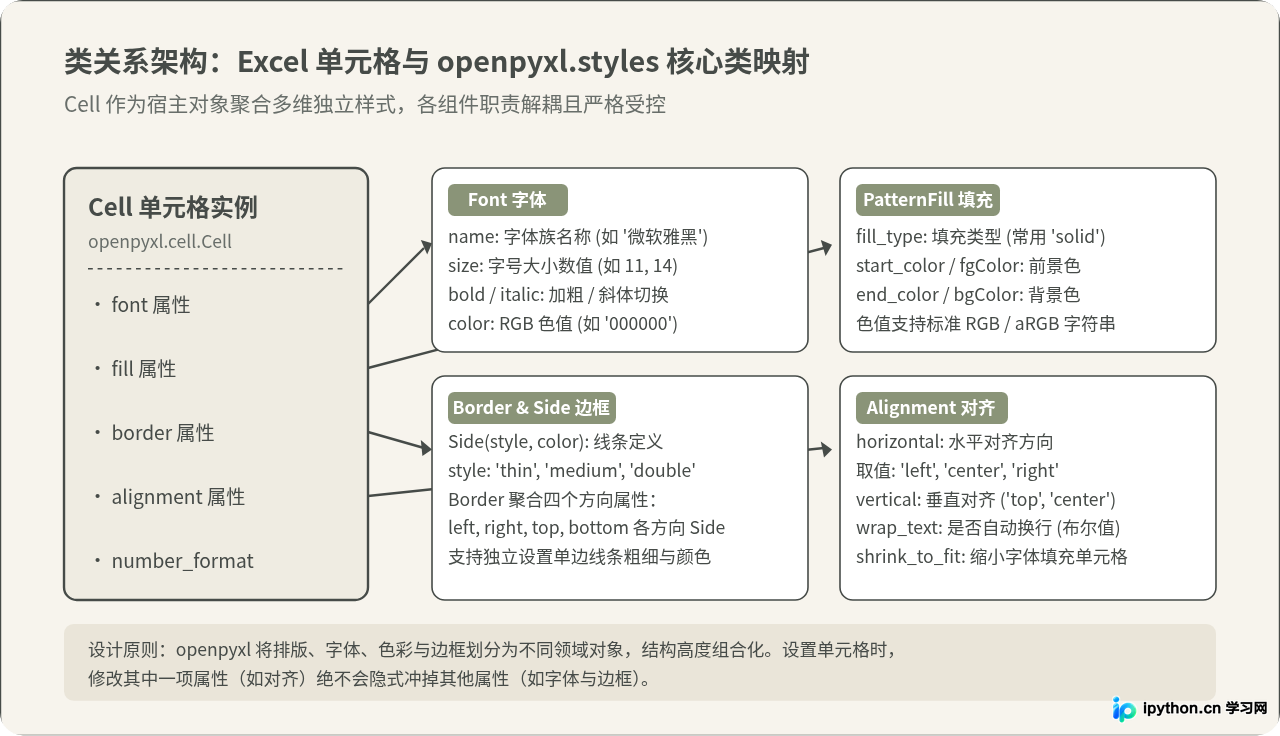Click the line "取值: 'left', 'center', 'right'"
This screenshot has width=1280, height=736.
point(958,471)
